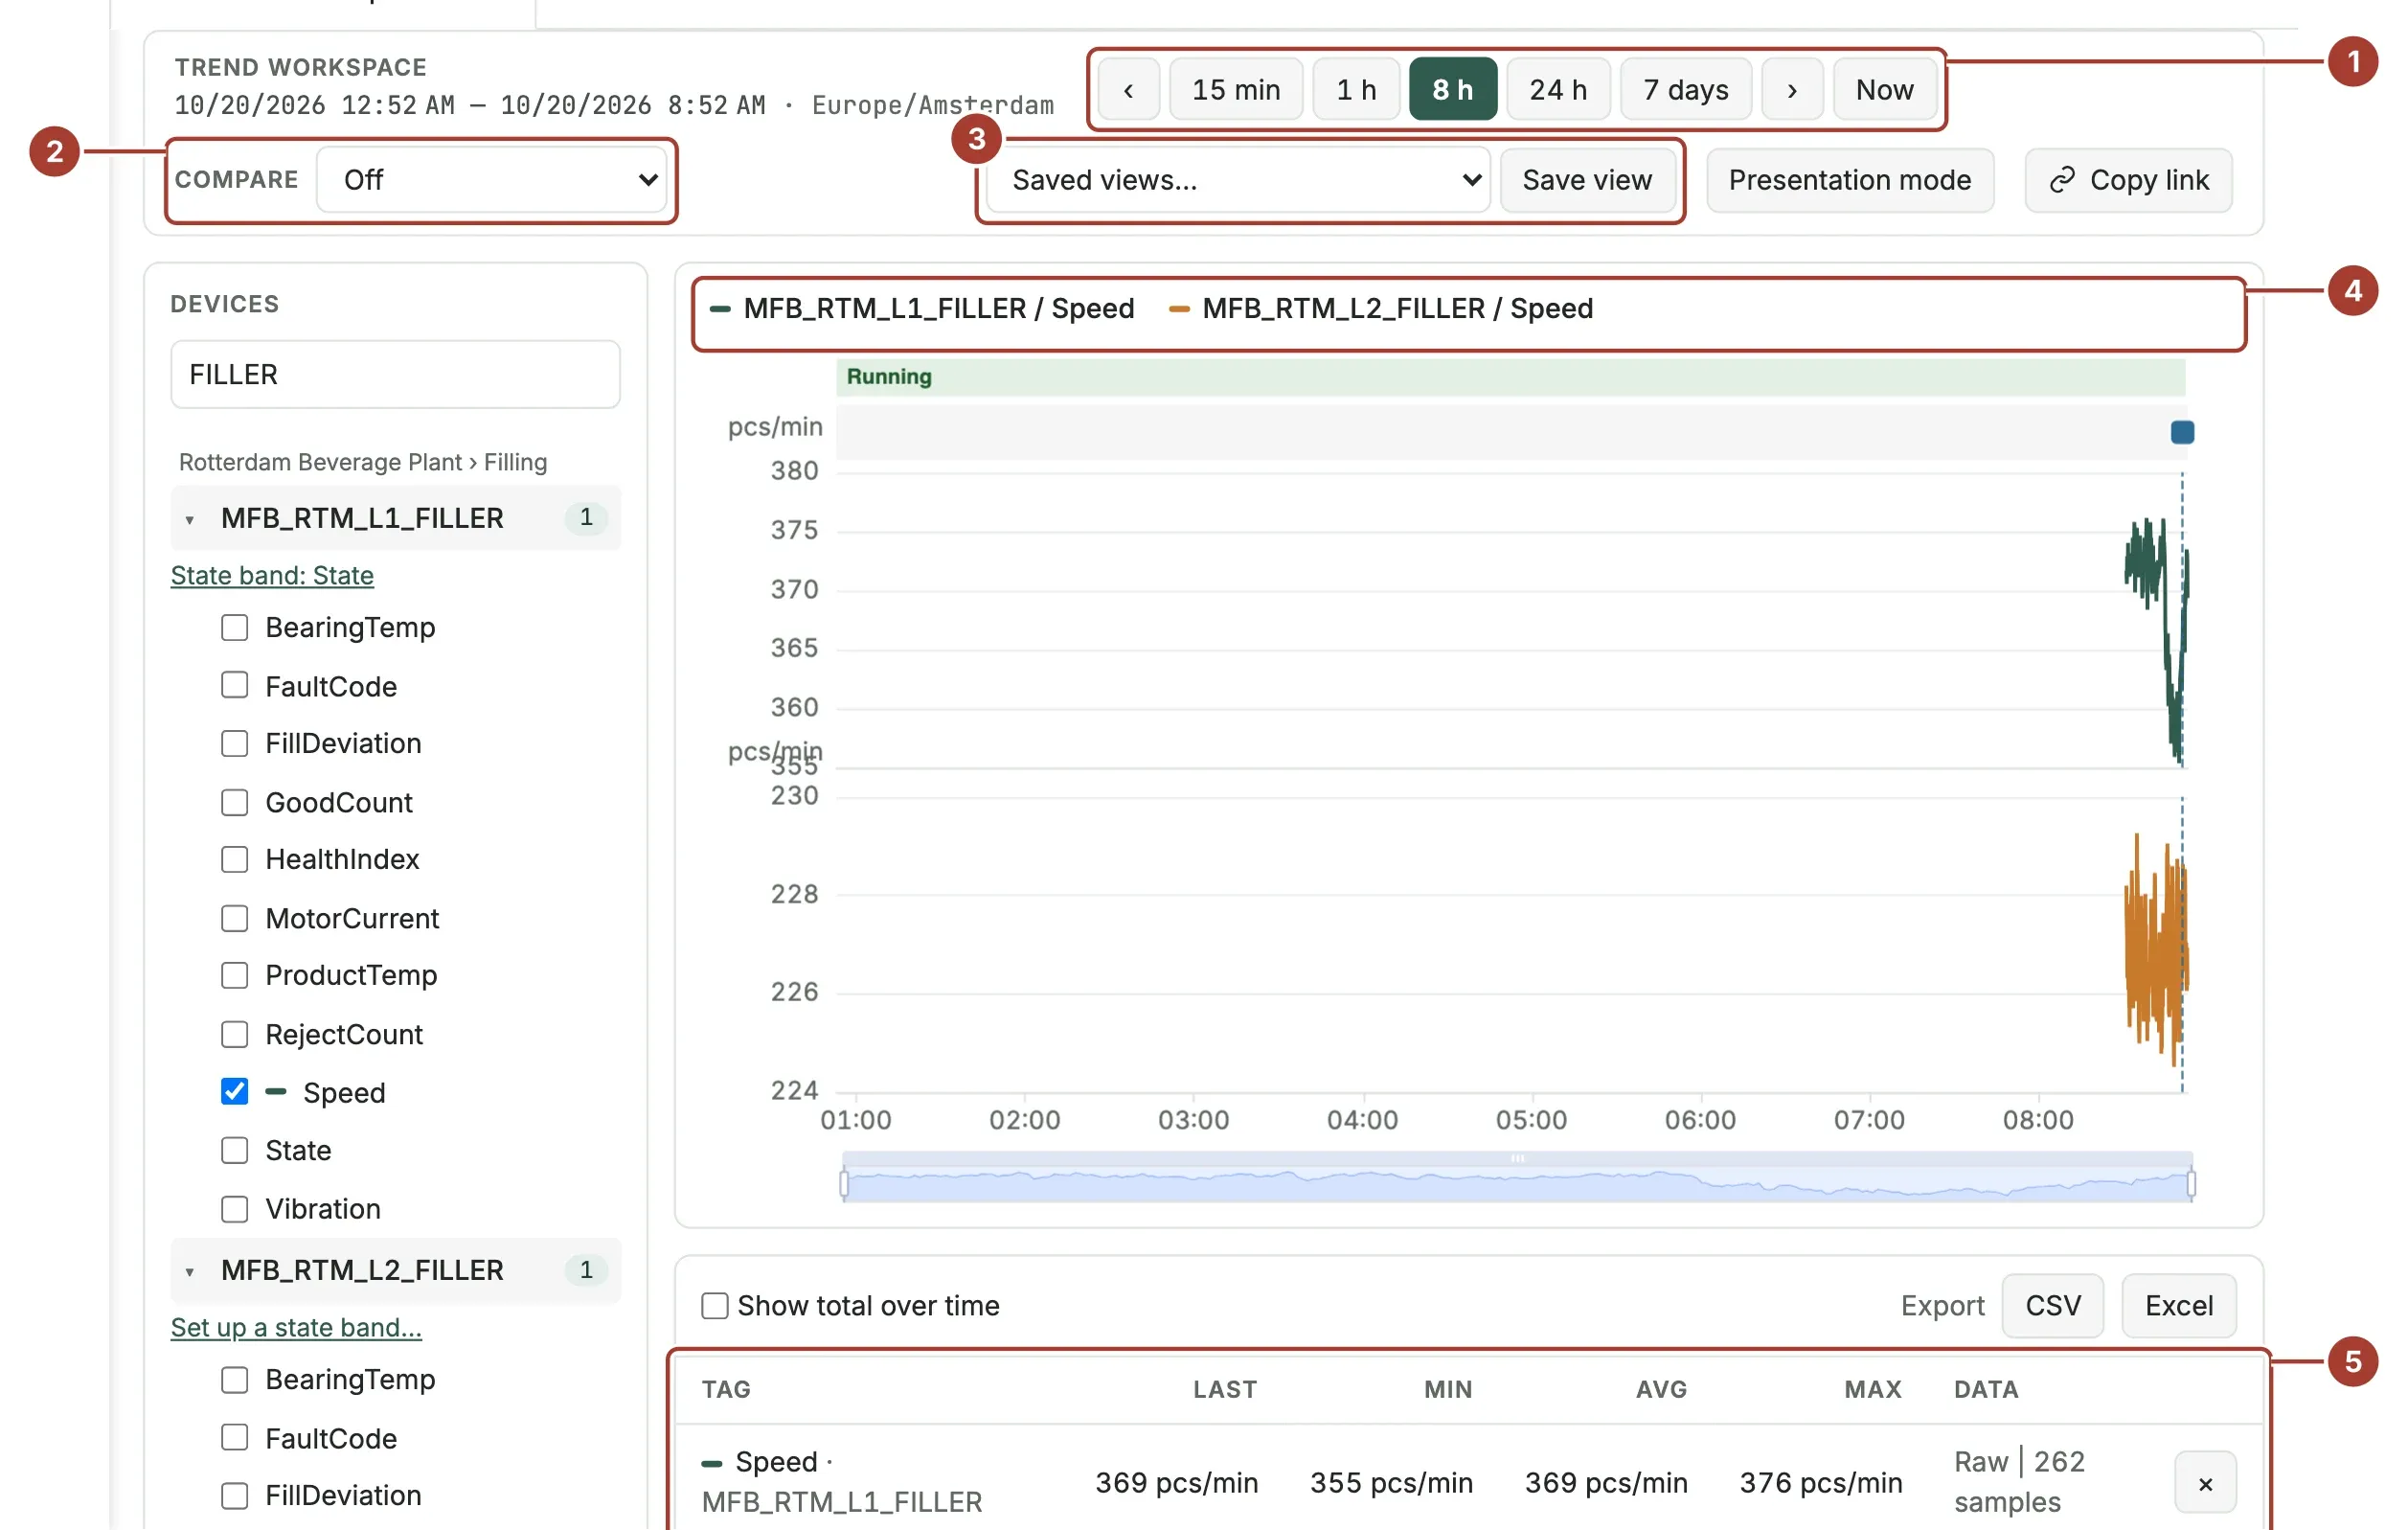The image size is (2408, 1530).
Task: Select the 1 h time range
Action: [1356, 90]
